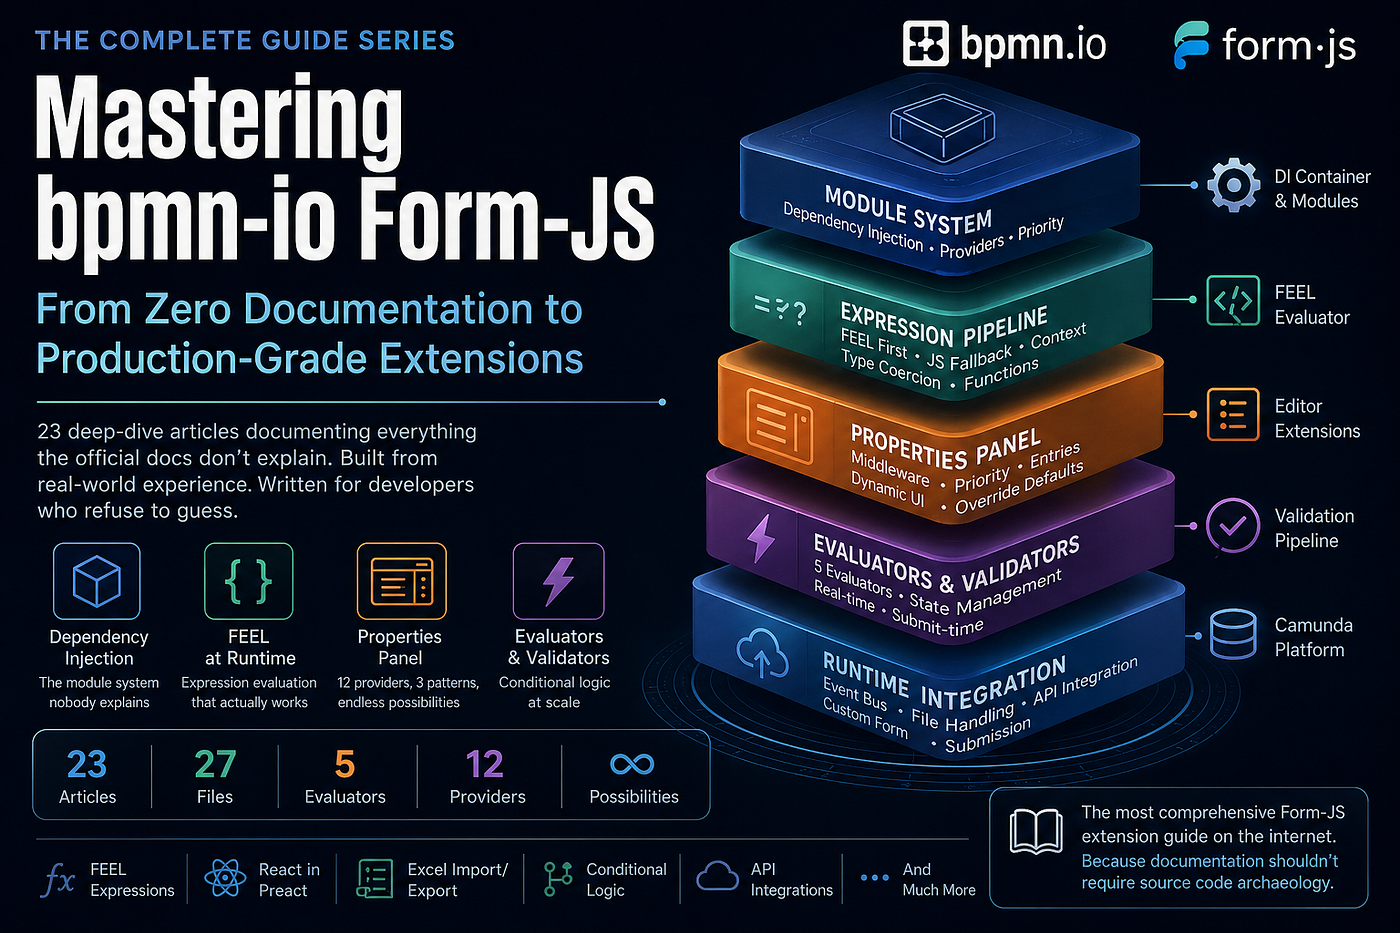Viewport: 1400px width, 933px height.
Task: Click "12 providers, 3 patterns, endless possibilities" caption
Action: pyautogui.click(x=408, y=692)
